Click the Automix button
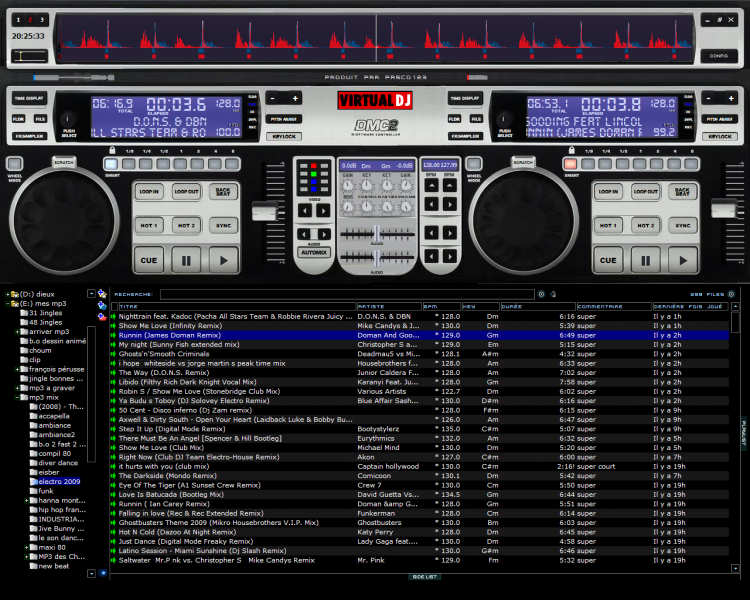 click(313, 253)
